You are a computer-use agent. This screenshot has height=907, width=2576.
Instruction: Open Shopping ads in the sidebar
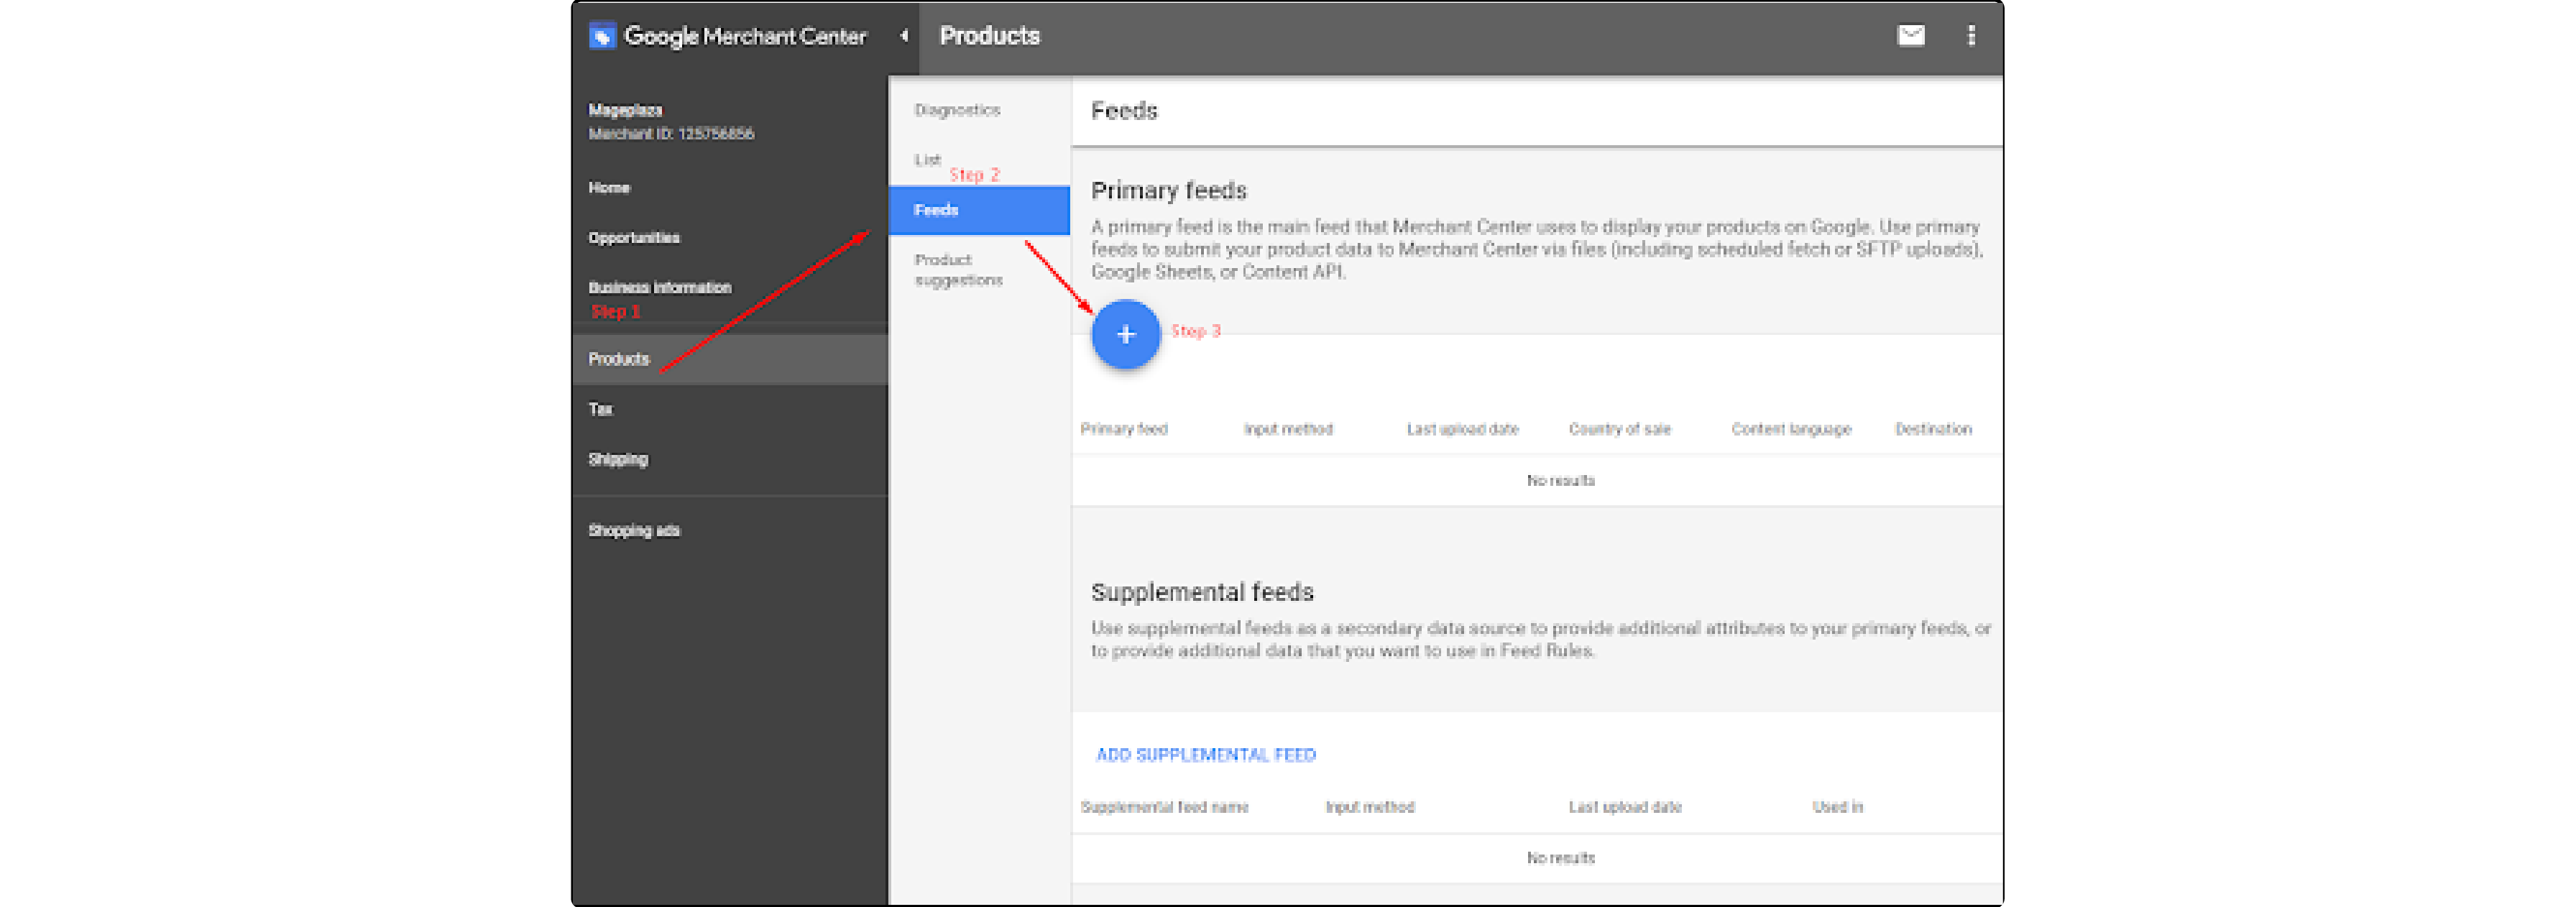click(x=634, y=531)
